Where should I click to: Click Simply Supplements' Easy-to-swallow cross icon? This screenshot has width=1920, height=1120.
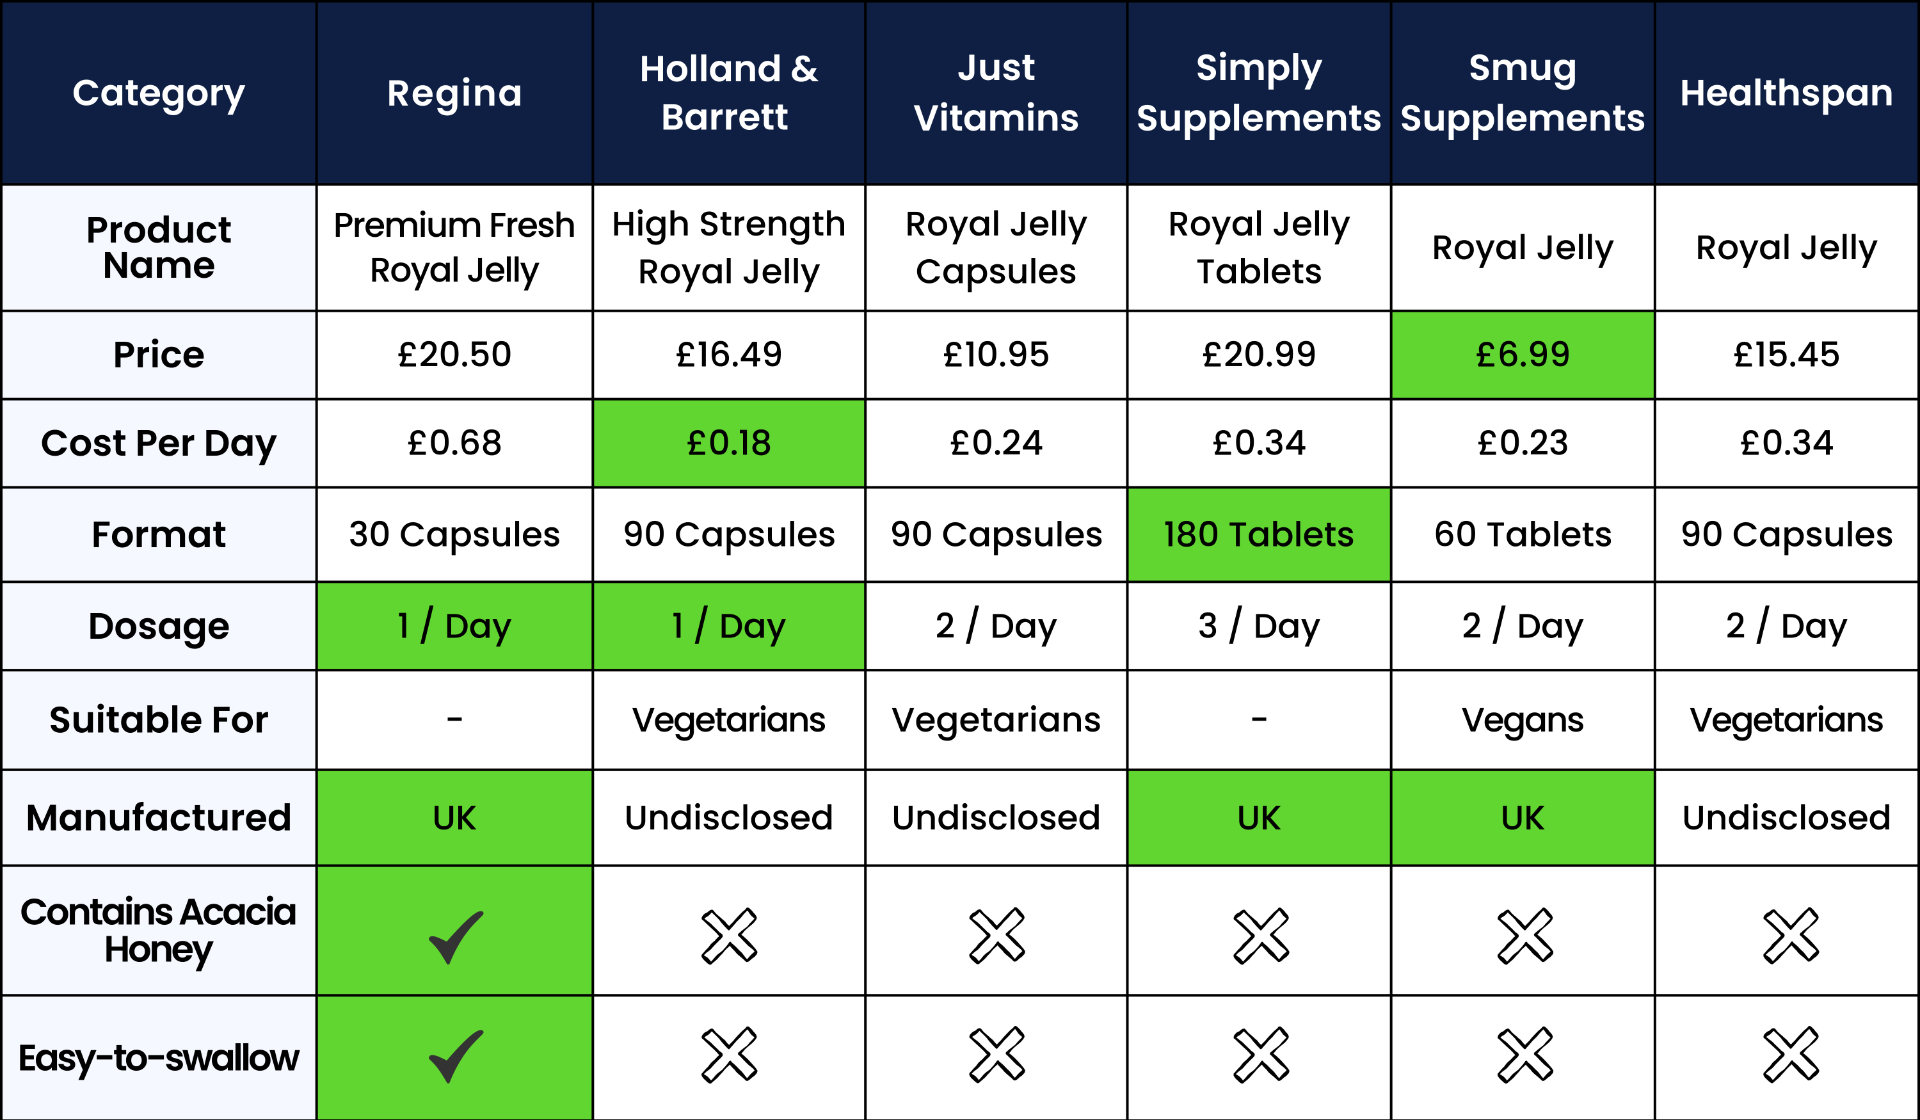coord(1260,1055)
